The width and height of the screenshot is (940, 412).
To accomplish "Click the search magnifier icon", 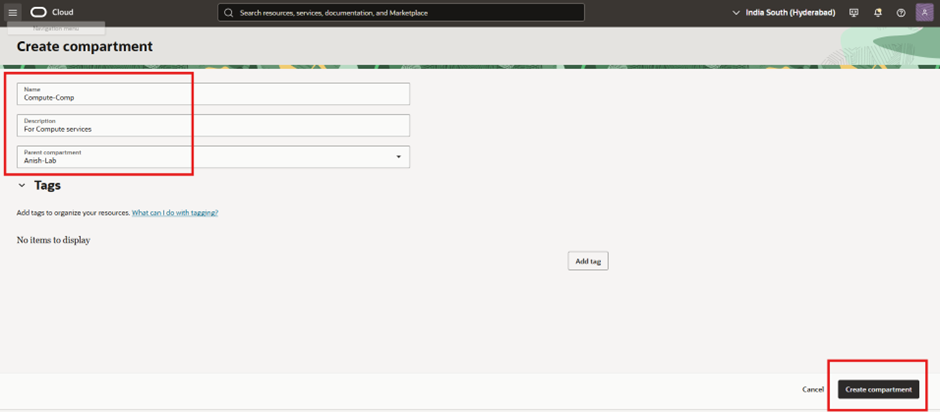I will pyautogui.click(x=229, y=13).
